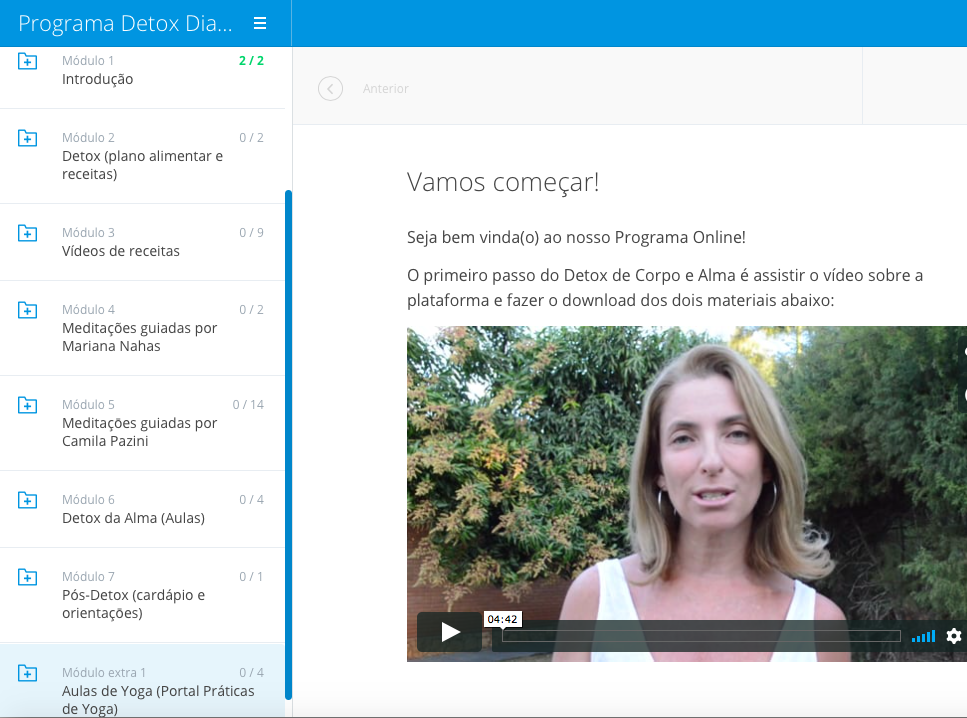The image size is (967, 718).
Task: Click folder icon beside Módulo 7
Action: point(28,577)
